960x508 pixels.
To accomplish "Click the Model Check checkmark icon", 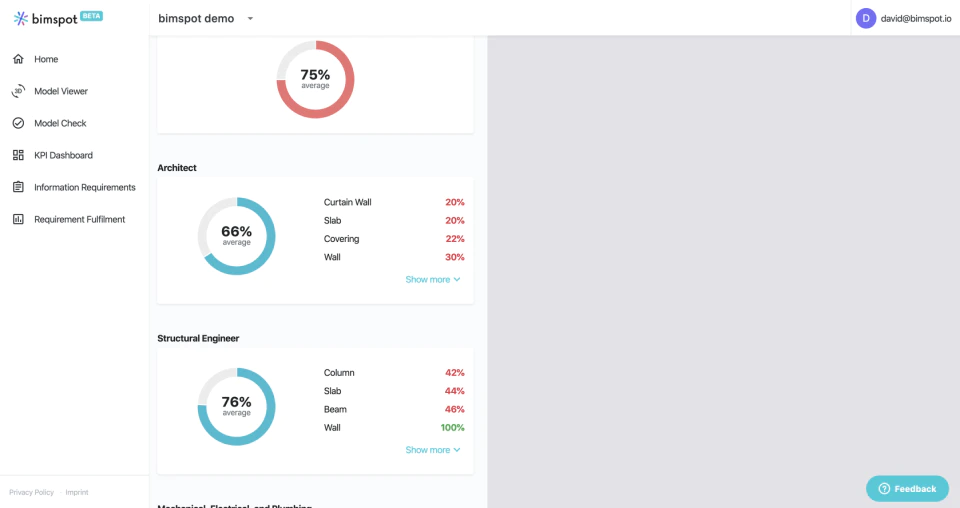I will 18,123.
